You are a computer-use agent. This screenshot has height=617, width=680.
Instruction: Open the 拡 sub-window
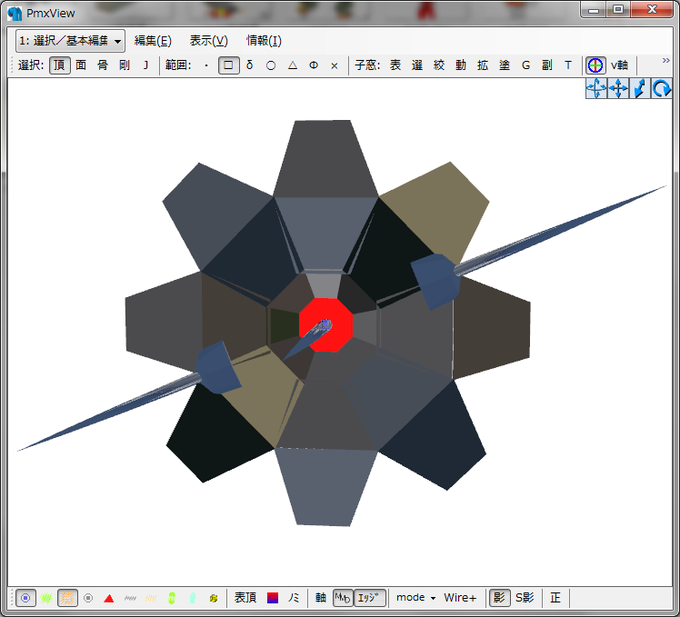coord(482,65)
